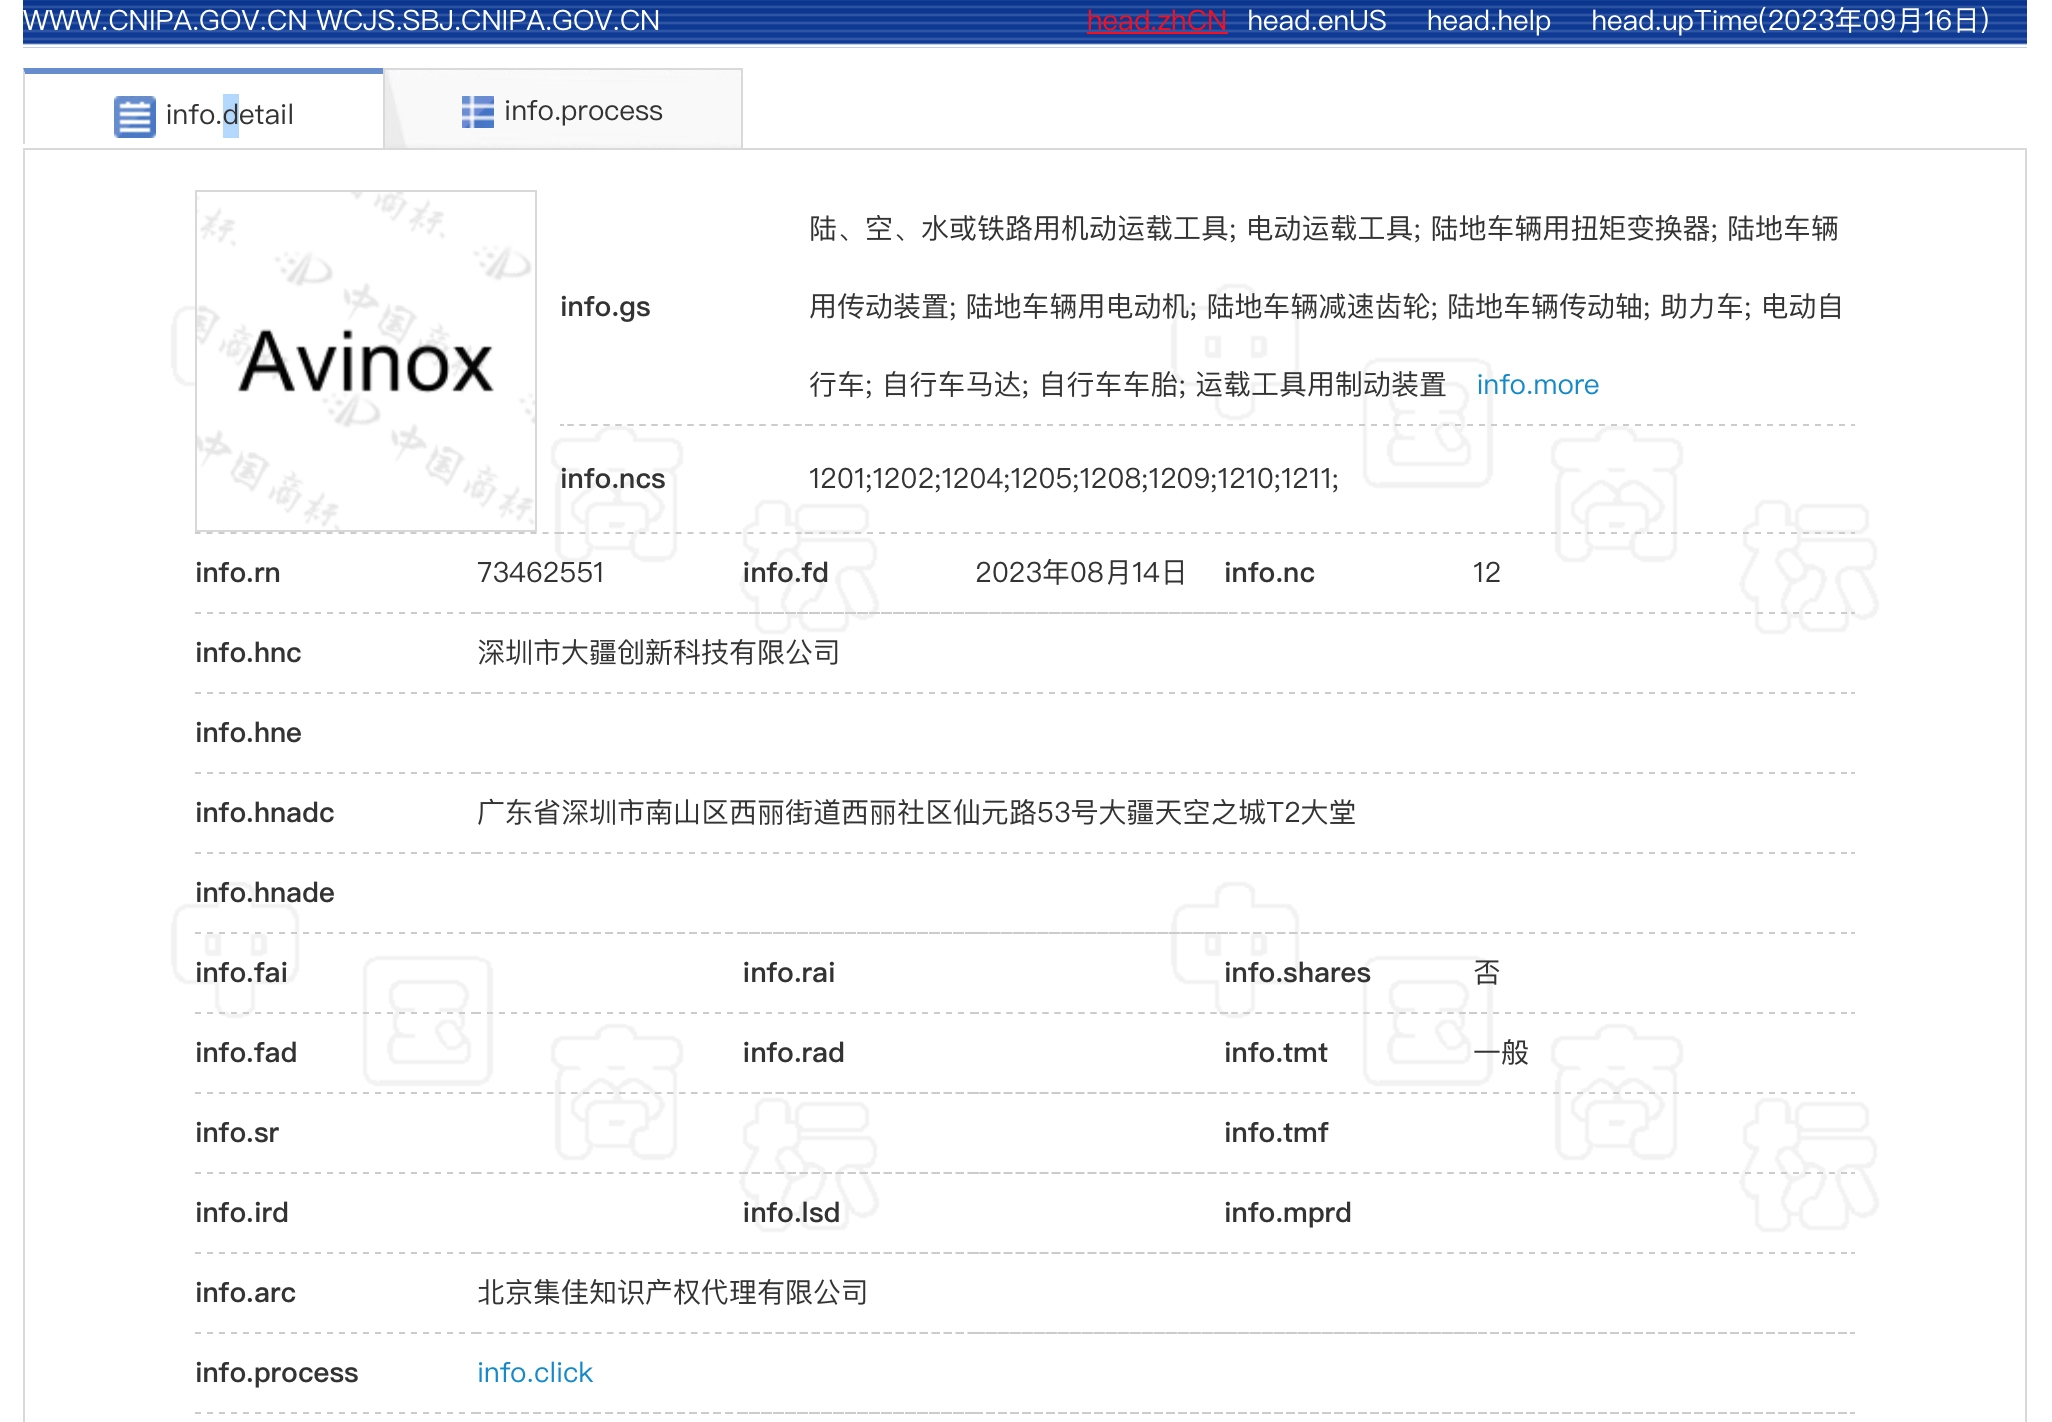Viewport: 2052px width, 1422px height.
Task: Click the info.rn label
Action: click(237, 573)
